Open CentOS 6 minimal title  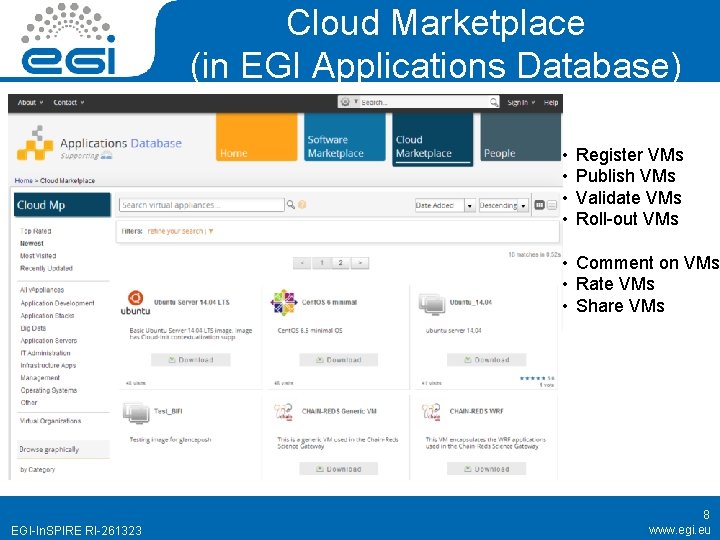[x=329, y=302]
